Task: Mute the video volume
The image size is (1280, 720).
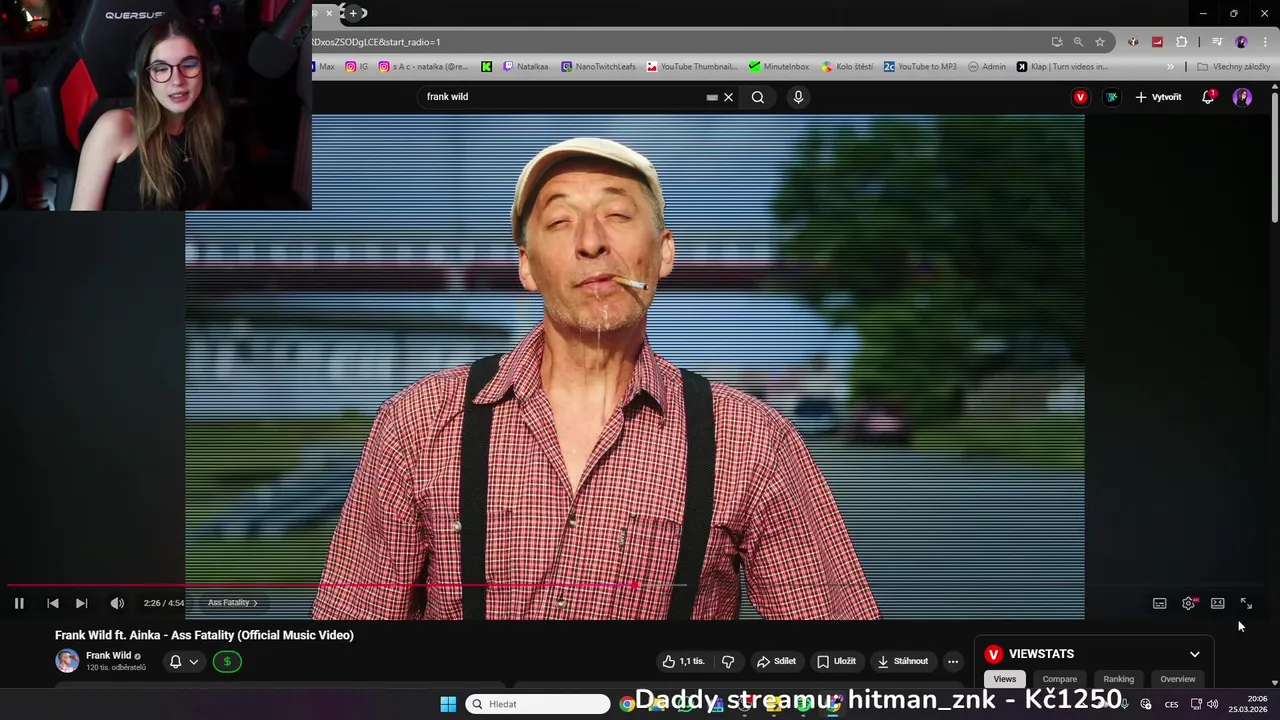Action: [117, 603]
